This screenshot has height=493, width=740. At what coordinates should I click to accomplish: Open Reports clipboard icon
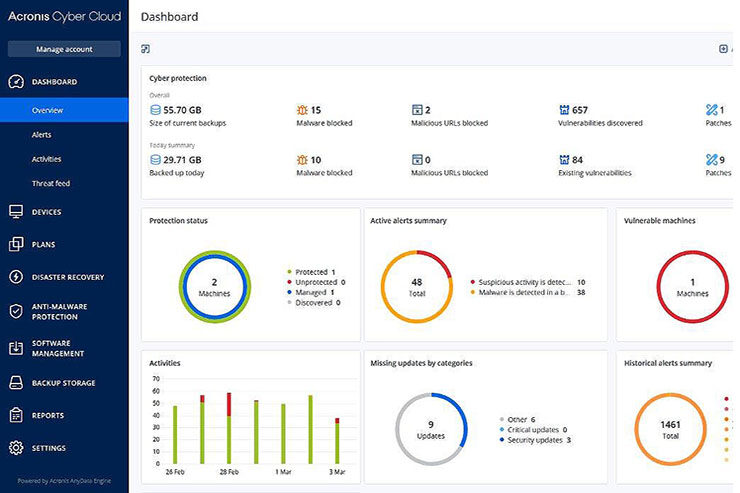coord(16,415)
